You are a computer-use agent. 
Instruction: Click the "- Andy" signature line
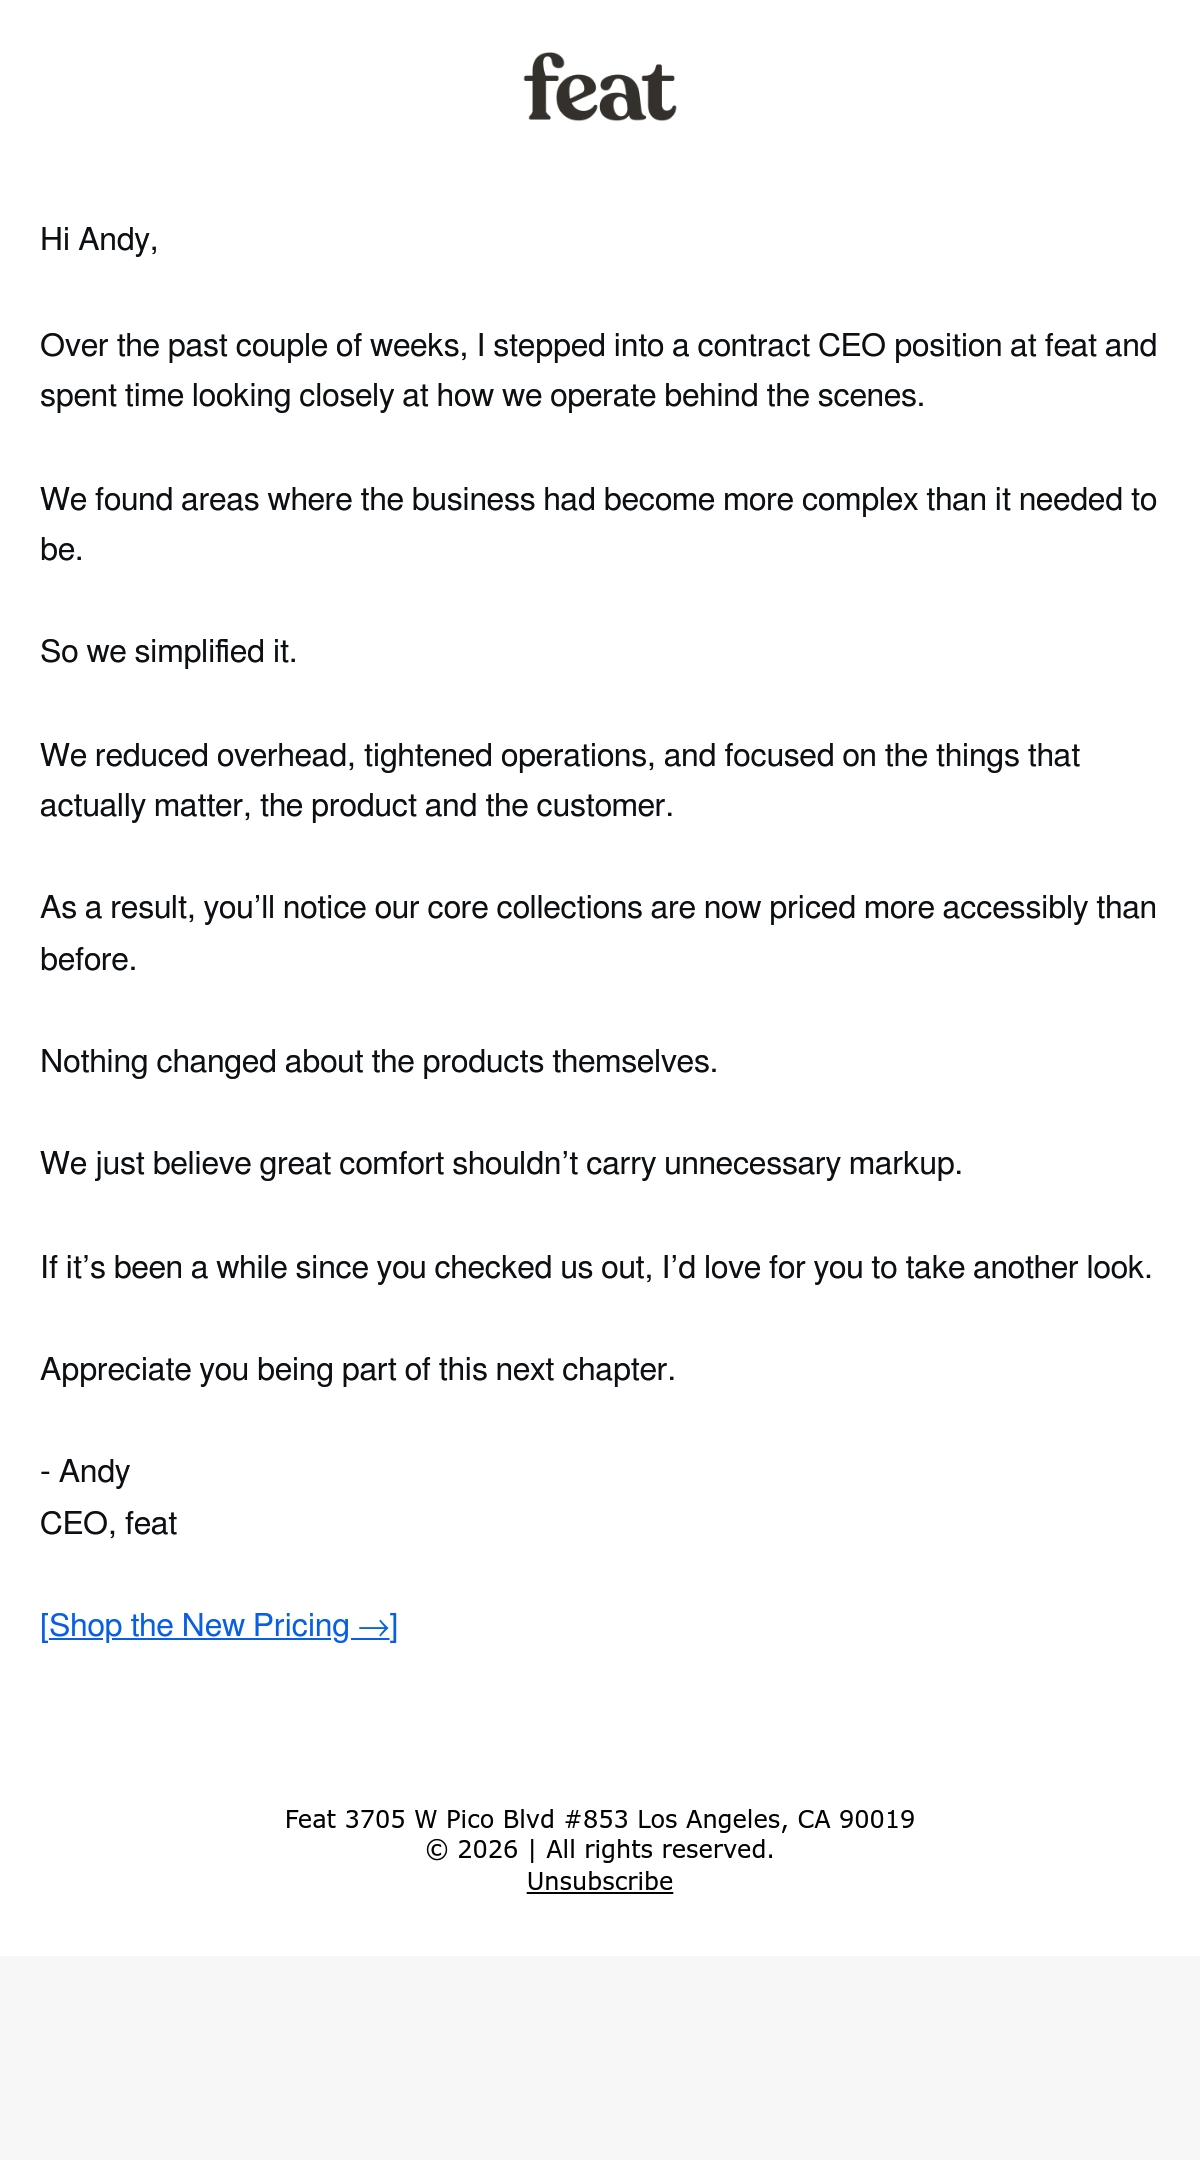[x=85, y=1472]
